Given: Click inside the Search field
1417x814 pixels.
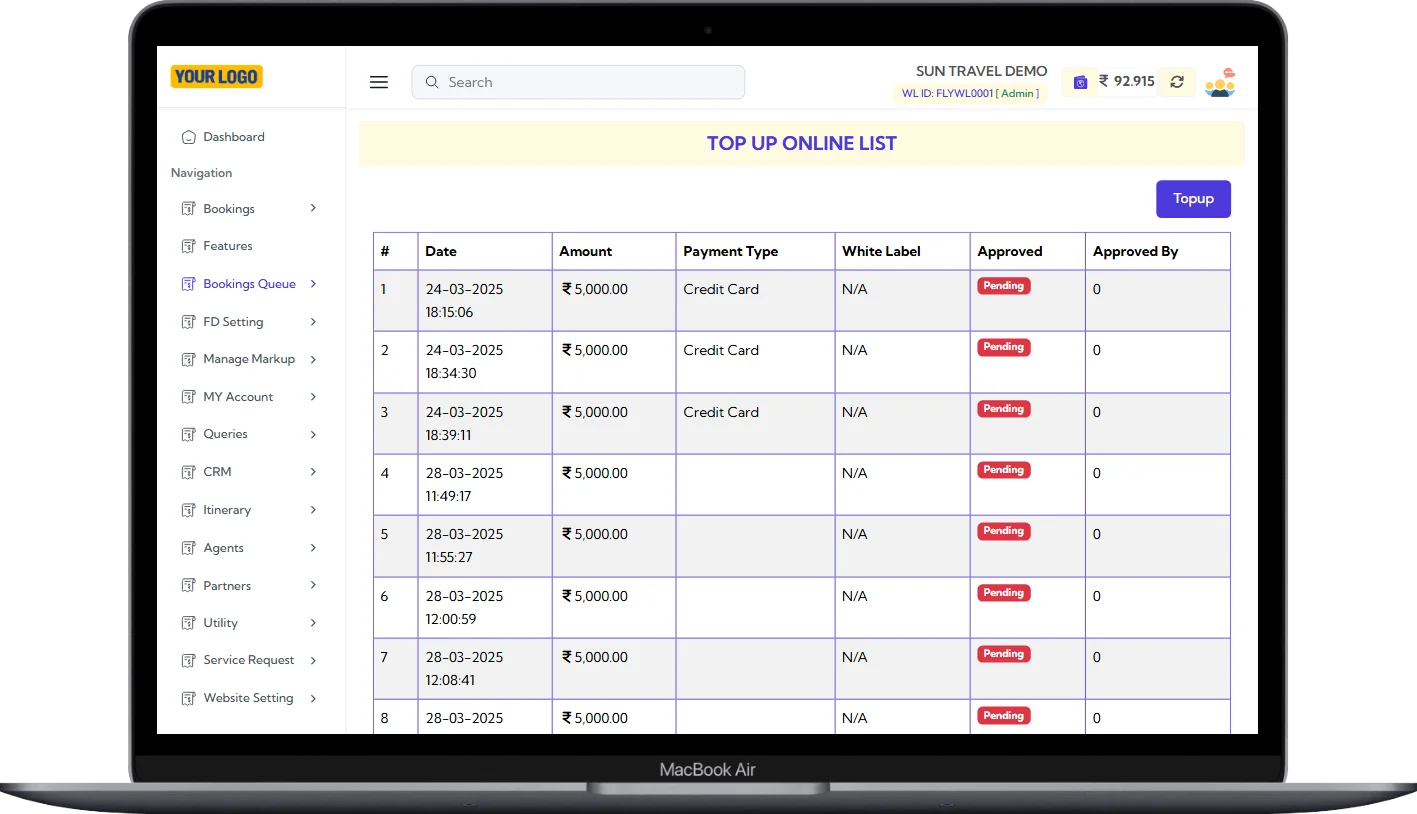Looking at the screenshot, I should [x=590, y=82].
